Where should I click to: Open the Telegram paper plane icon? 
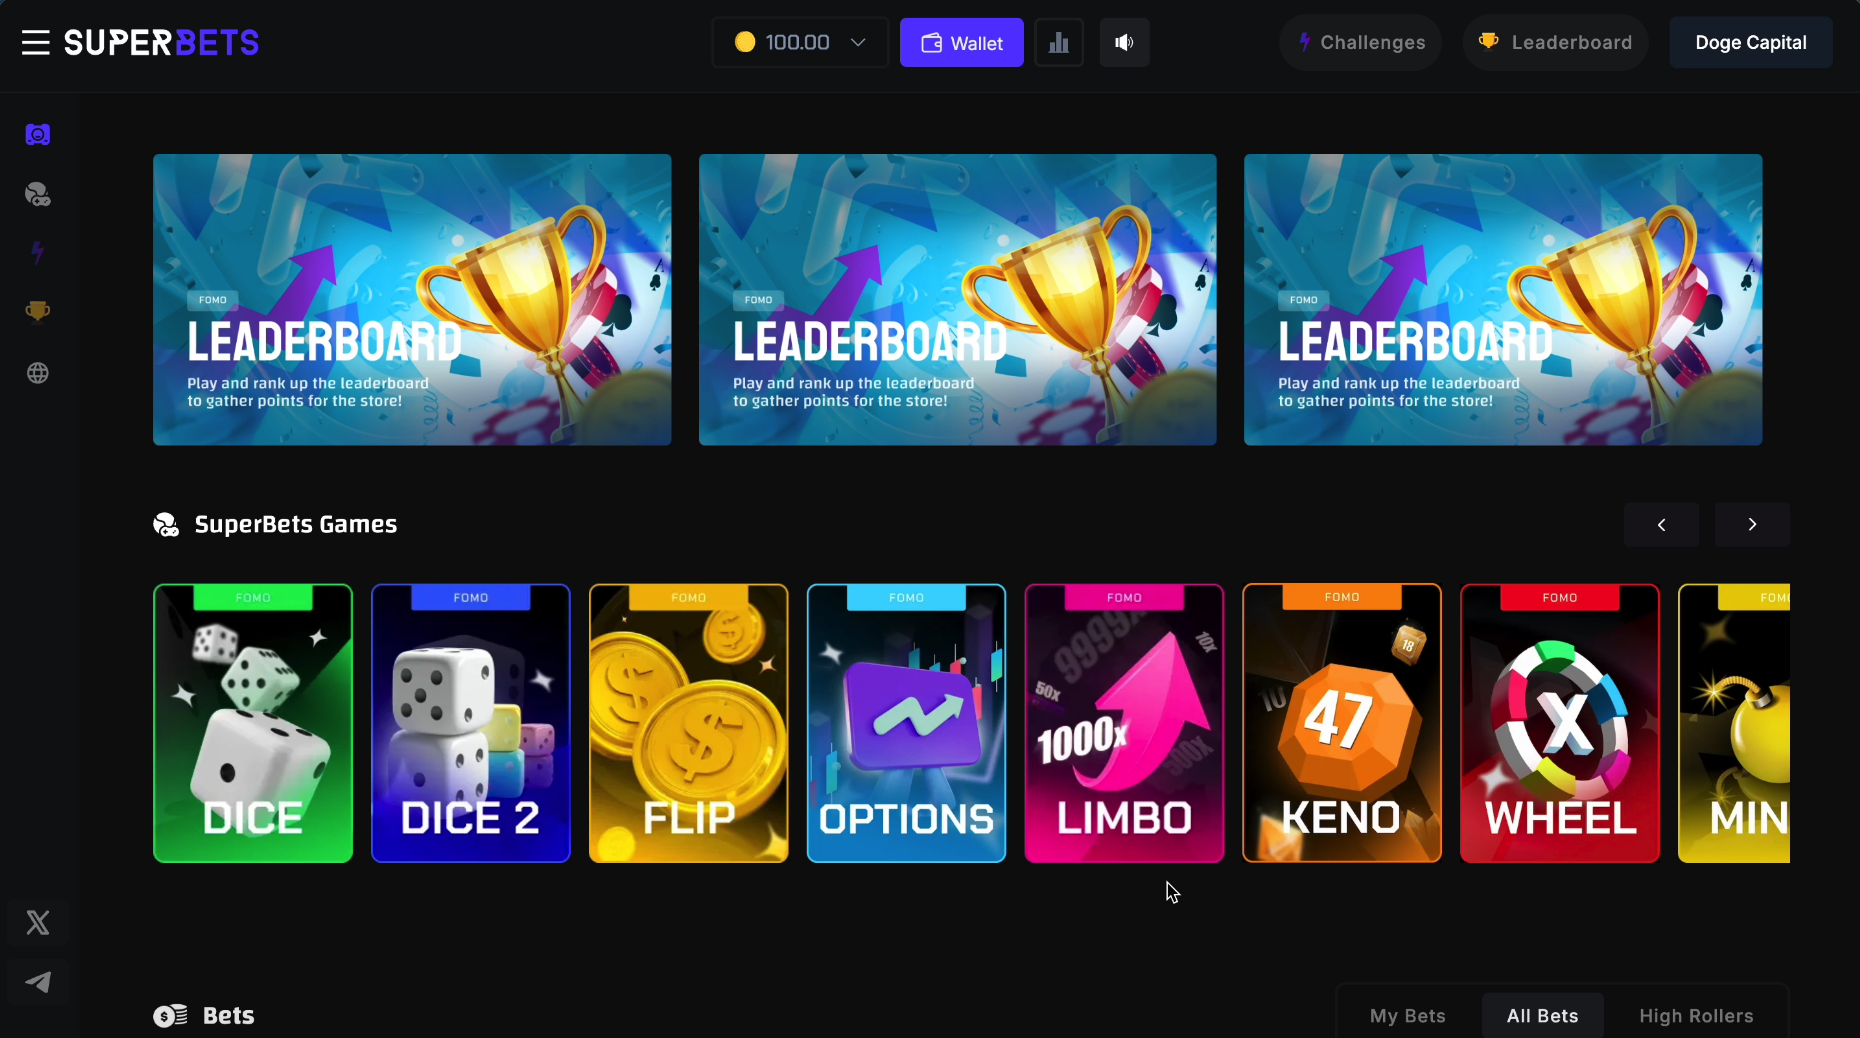(x=38, y=982)
